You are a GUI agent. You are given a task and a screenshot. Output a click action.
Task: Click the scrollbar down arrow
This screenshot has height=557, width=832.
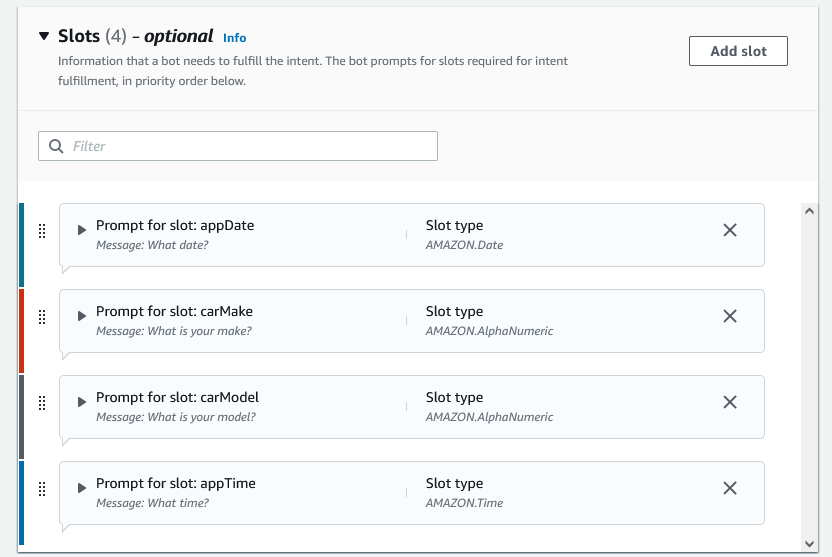pyautogui.click(x=809, y=544)
